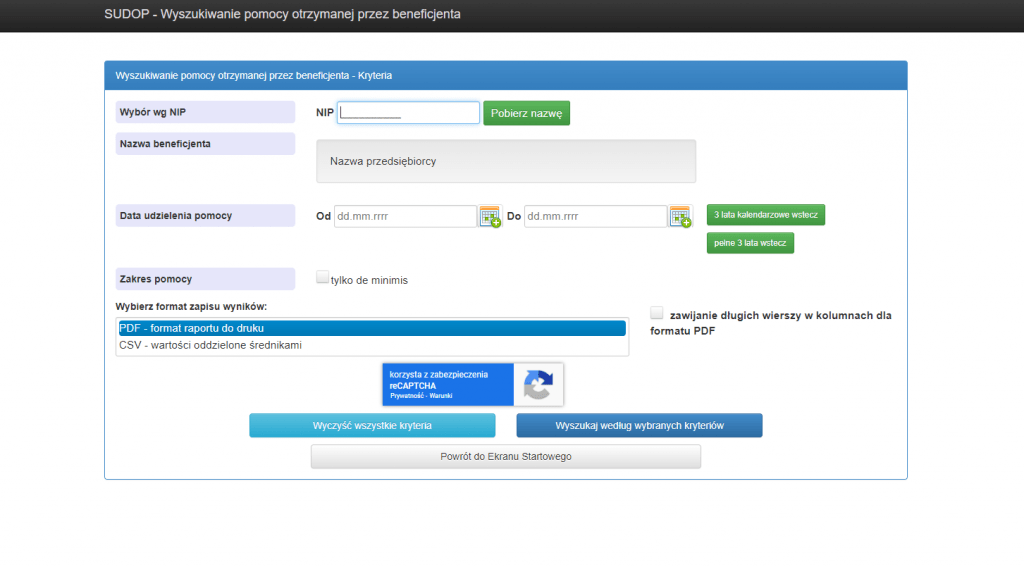Click the SUDOP page header title
Screen dimensions: 1024x567
282,15
